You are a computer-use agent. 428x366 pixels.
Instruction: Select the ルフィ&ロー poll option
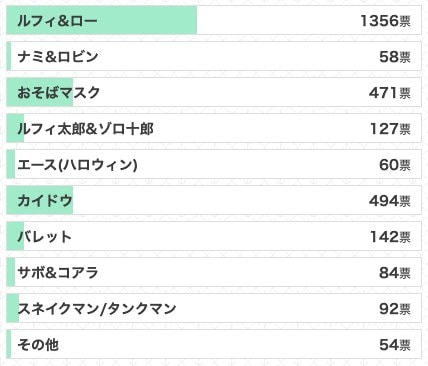pos(214,20)
